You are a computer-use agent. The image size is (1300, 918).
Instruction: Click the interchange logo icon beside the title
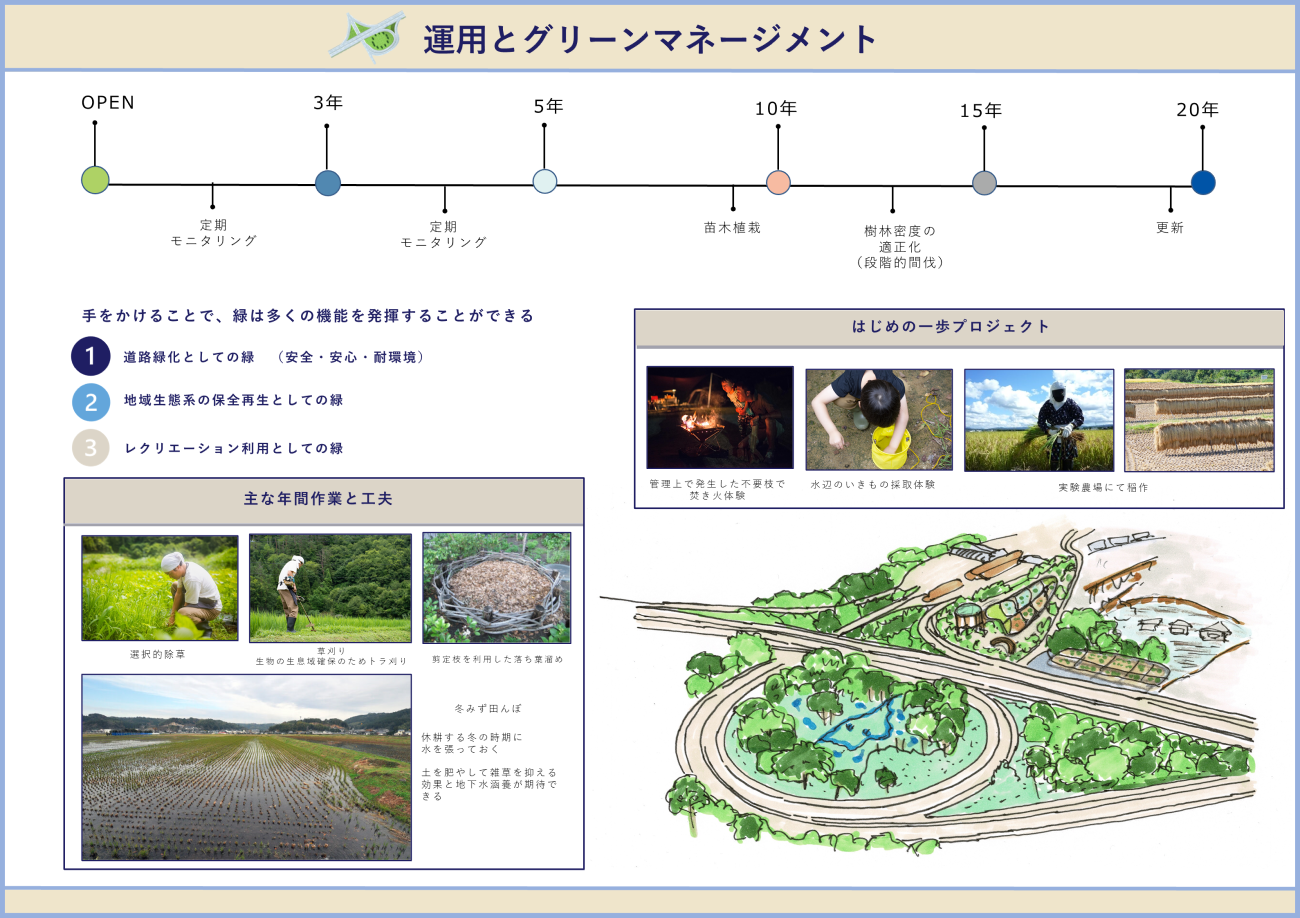[x=368, y=38]
